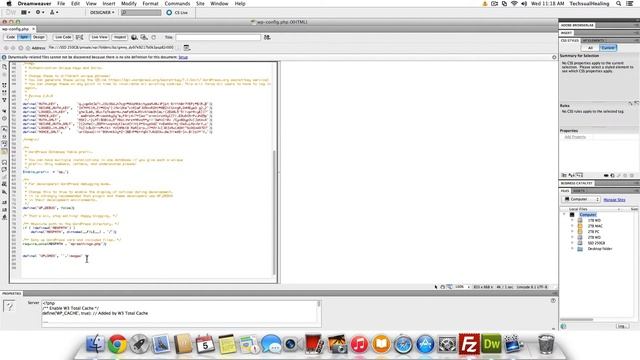This screenshot has height=360, width=640.
Task: Toggle Live Code mode
Action: point(63,37)
